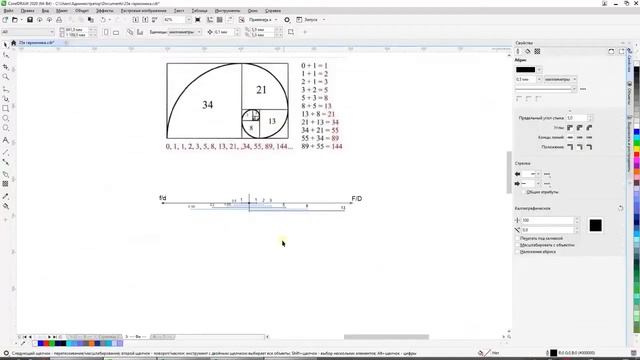This screenshot has height=360, width=640.
Task: Switch to the document tab 'cdr'
Action: 37,42
